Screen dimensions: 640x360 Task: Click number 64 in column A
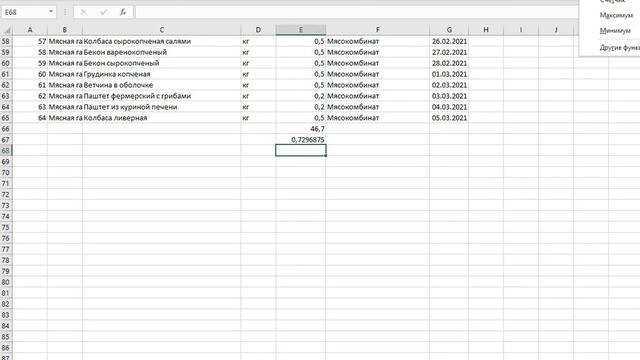[30, 118]
